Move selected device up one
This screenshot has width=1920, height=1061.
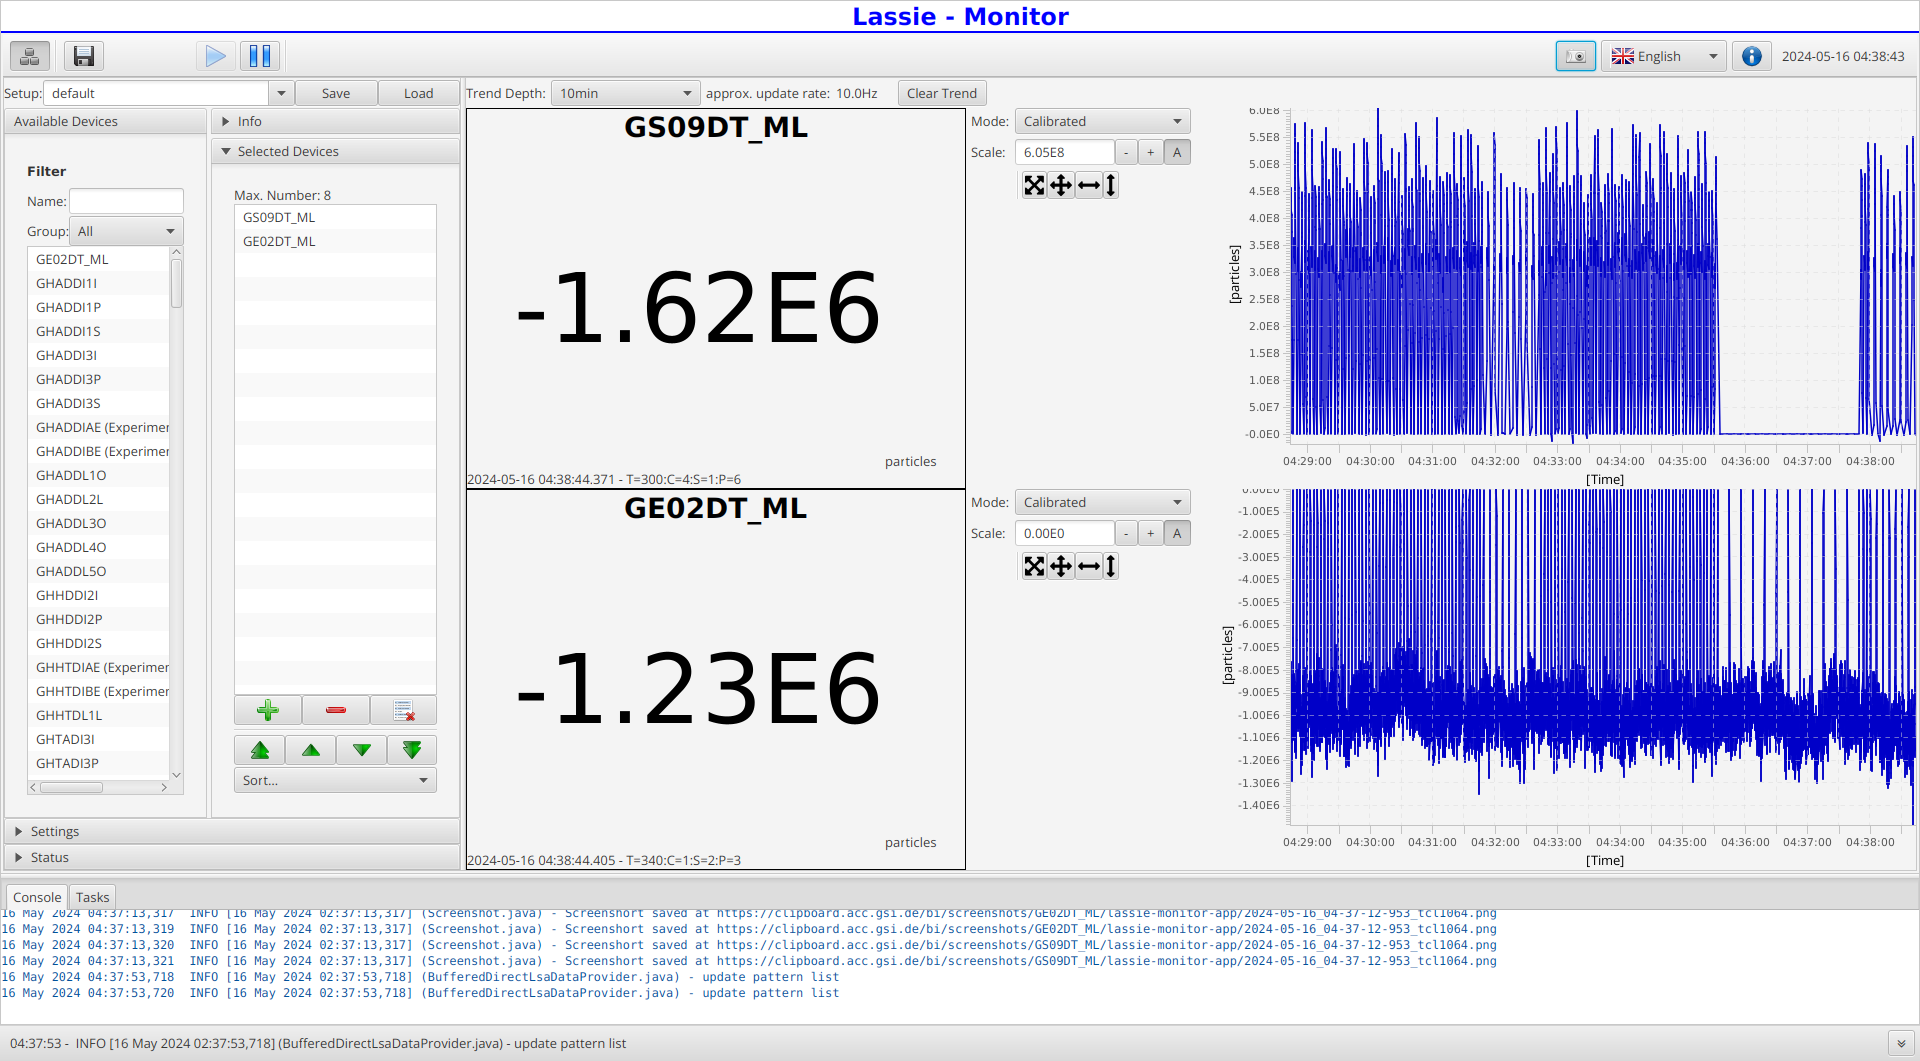pyautogui.click(x=311, y=750)
